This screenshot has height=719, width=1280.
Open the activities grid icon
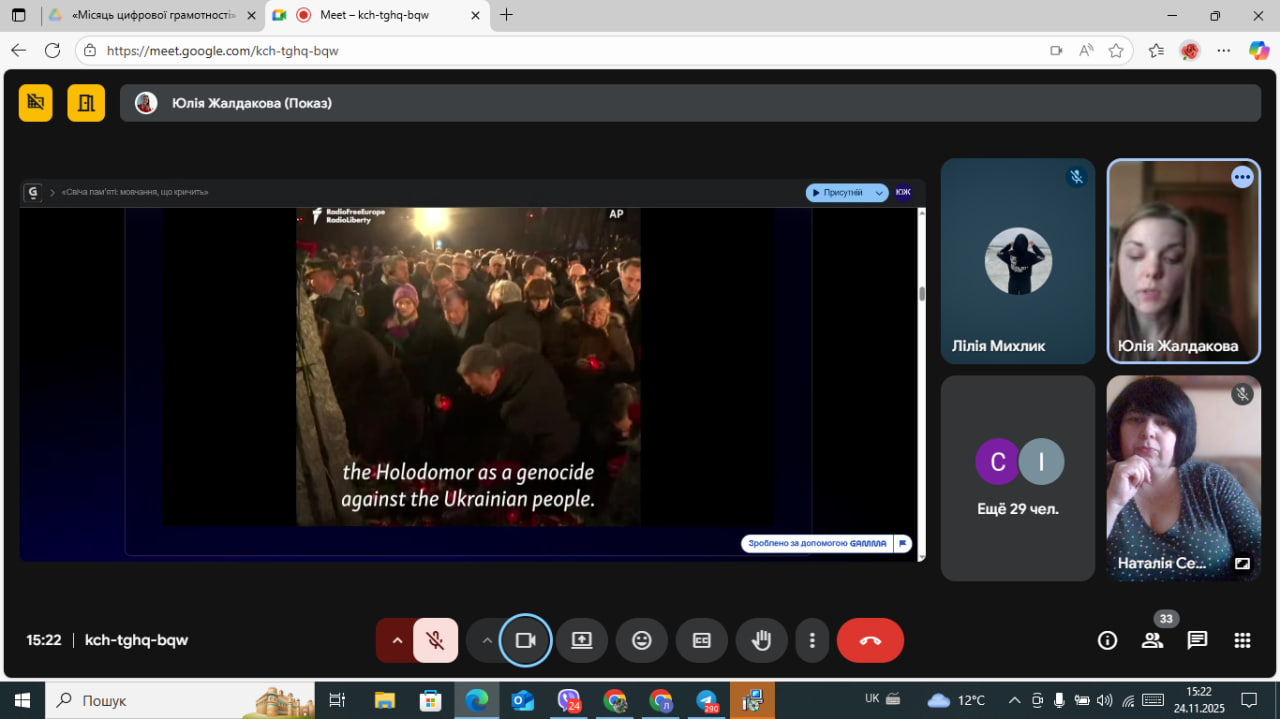pos(1242,641)
